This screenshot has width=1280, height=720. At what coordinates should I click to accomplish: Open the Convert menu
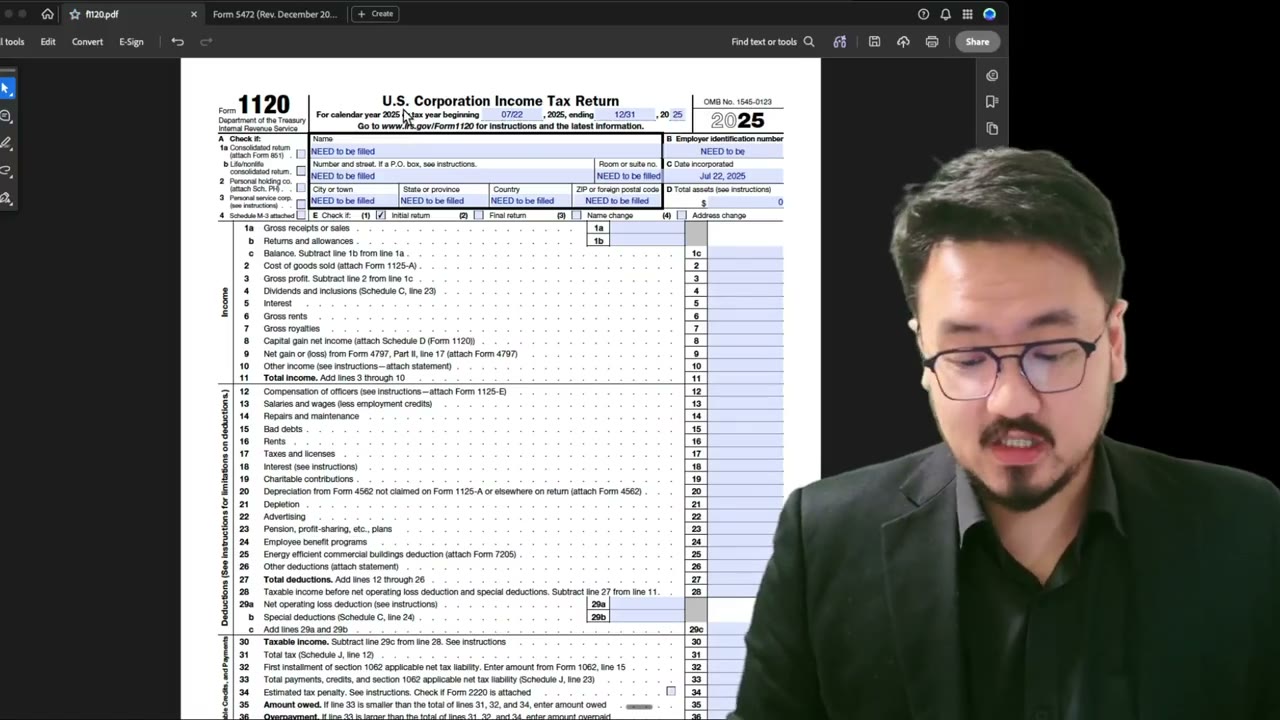(87, 42)
